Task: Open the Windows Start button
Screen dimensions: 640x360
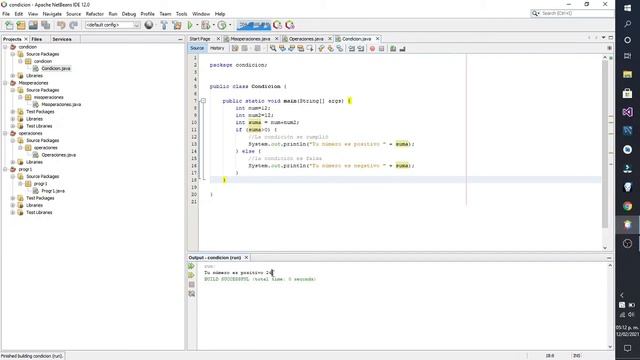Action: [627, 8]
